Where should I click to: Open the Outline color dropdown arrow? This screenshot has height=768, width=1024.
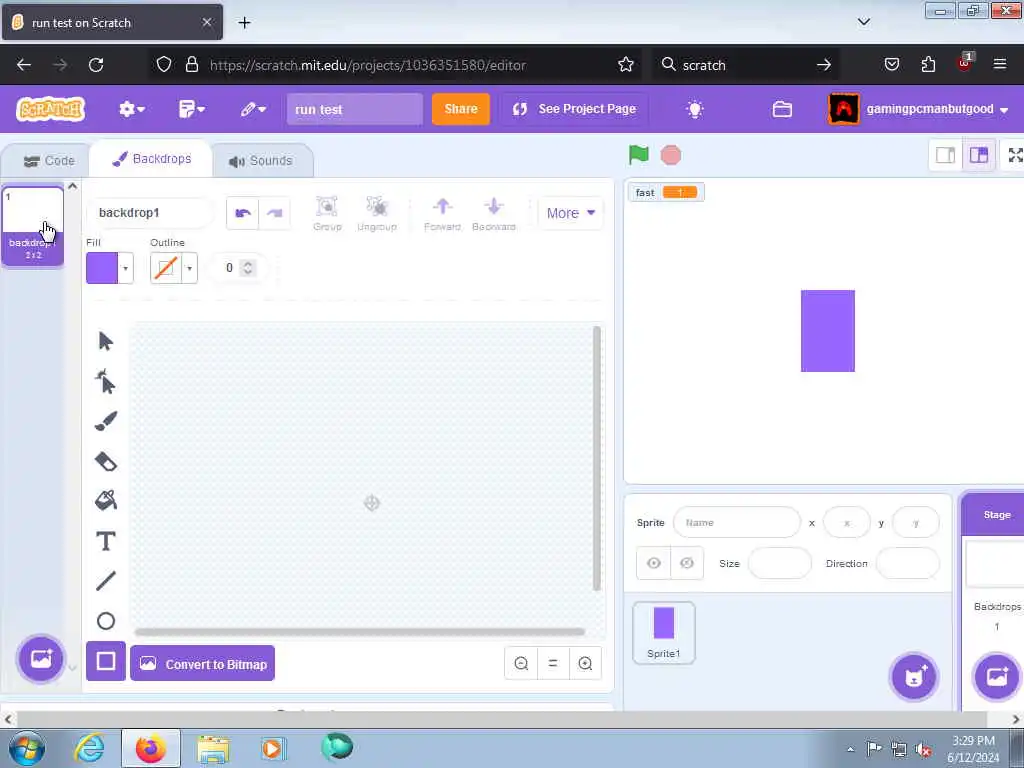[x=189, y=268]
